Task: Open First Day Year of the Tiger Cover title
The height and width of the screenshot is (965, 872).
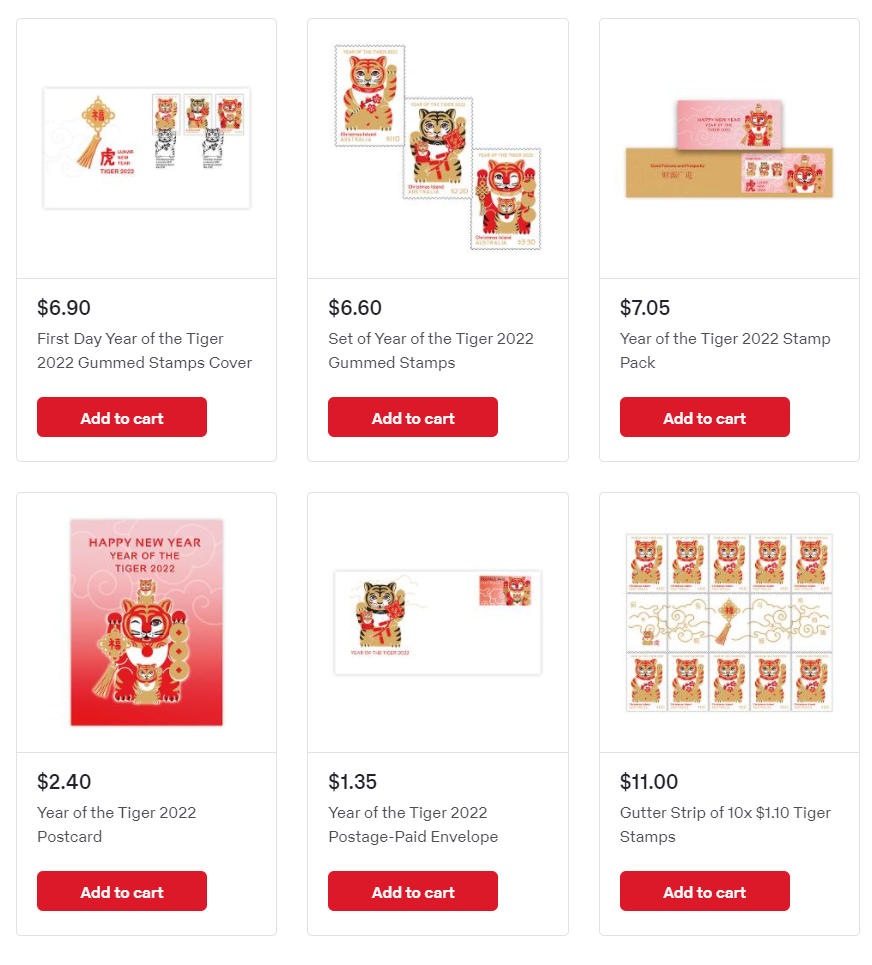Action: click(145, 351)
